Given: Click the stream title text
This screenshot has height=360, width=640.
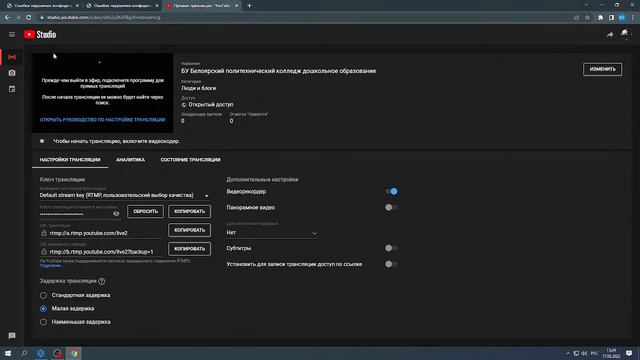Looking at the screenshot, I should (278, 71).
